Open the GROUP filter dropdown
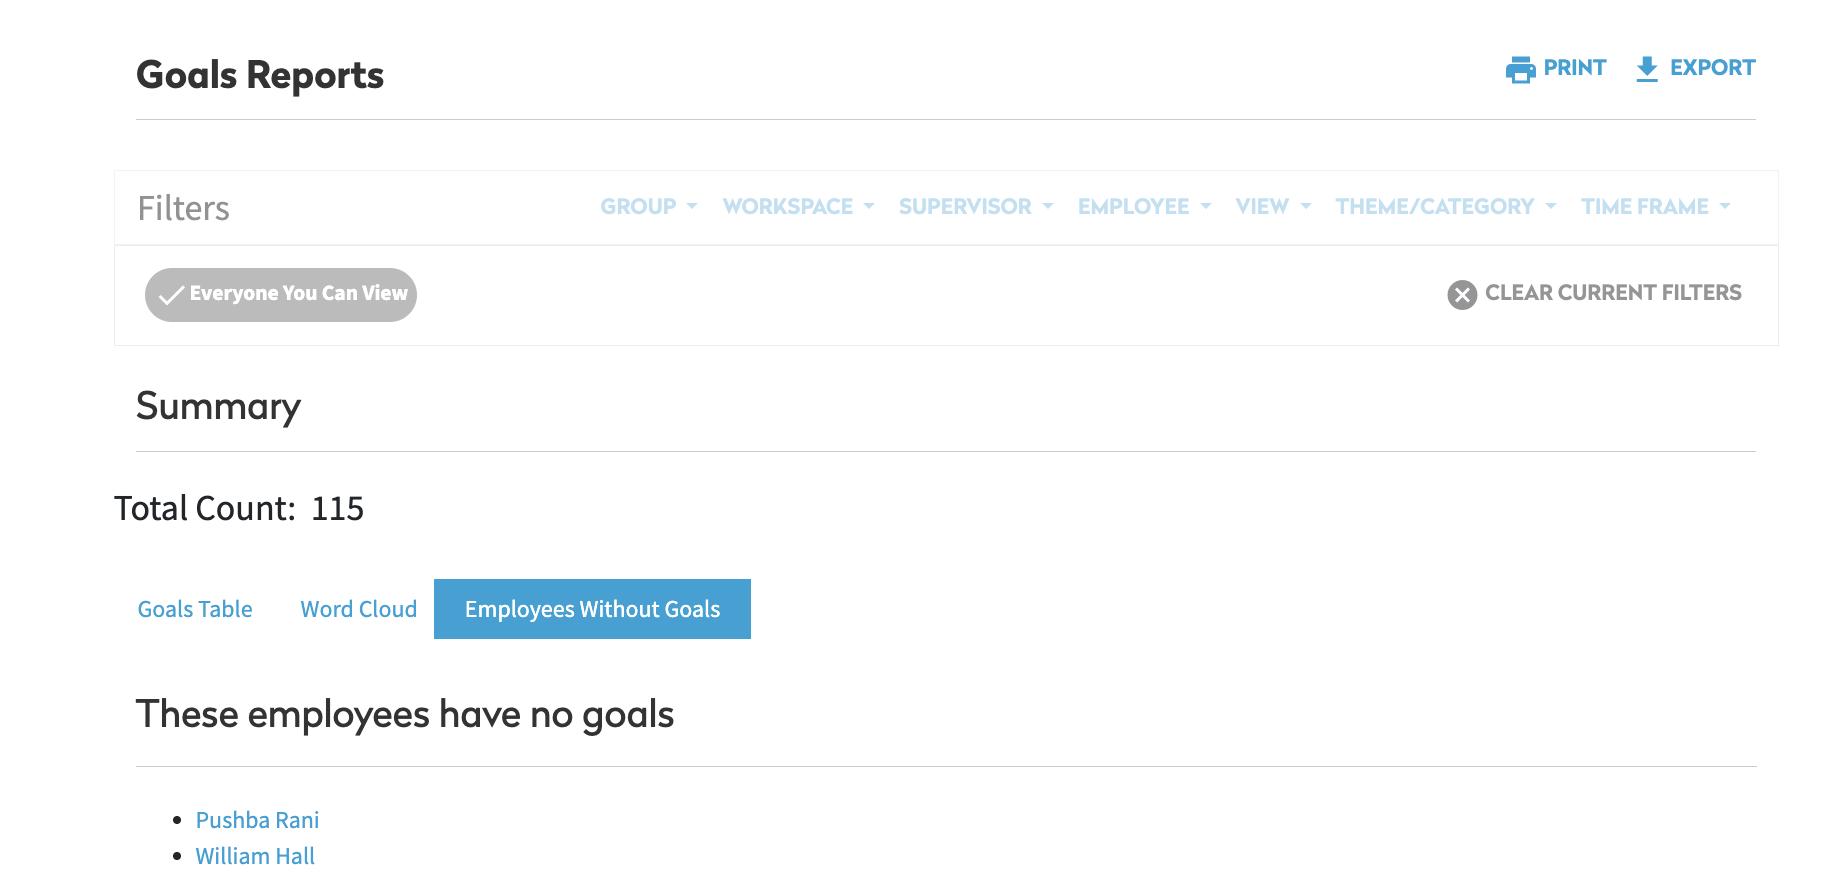 [649, 206]
